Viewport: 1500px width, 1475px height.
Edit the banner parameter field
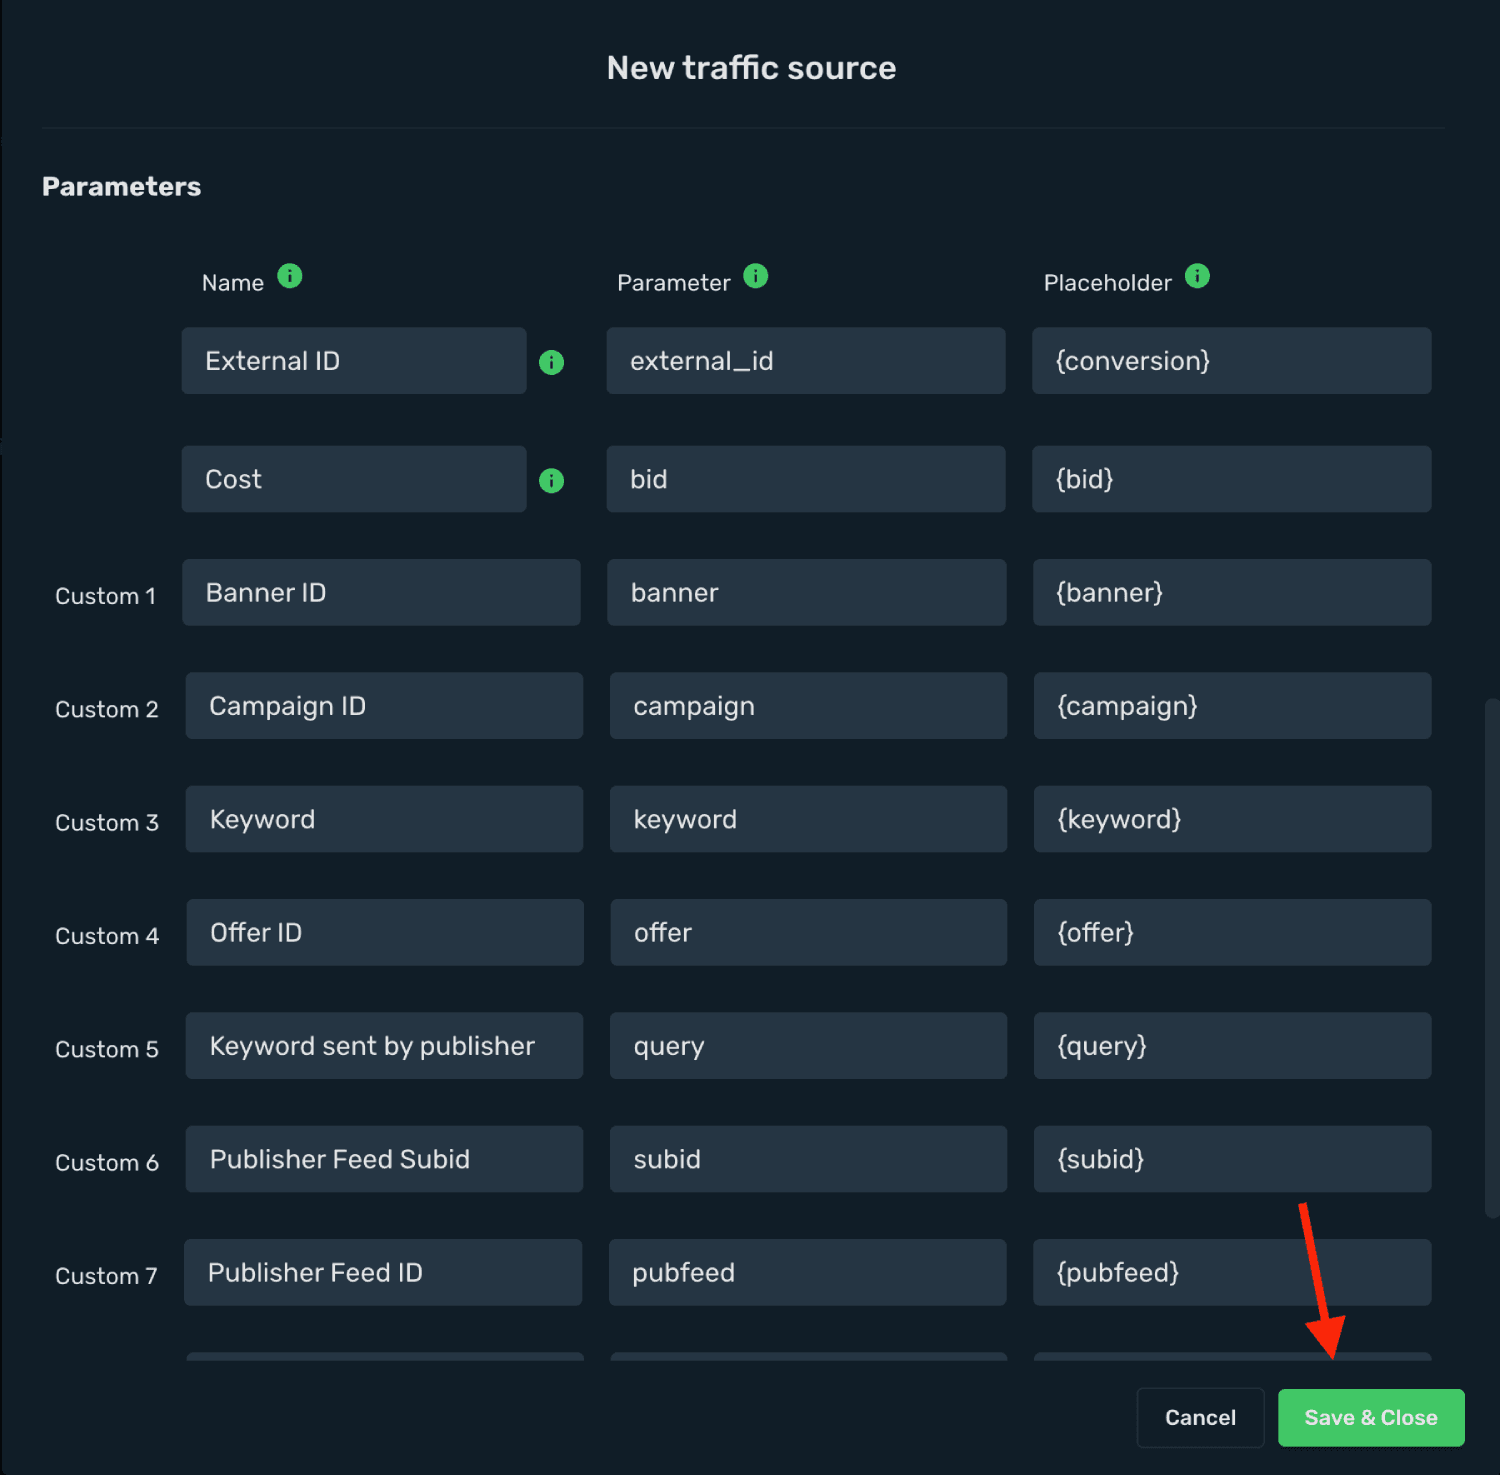pos(806,593)
